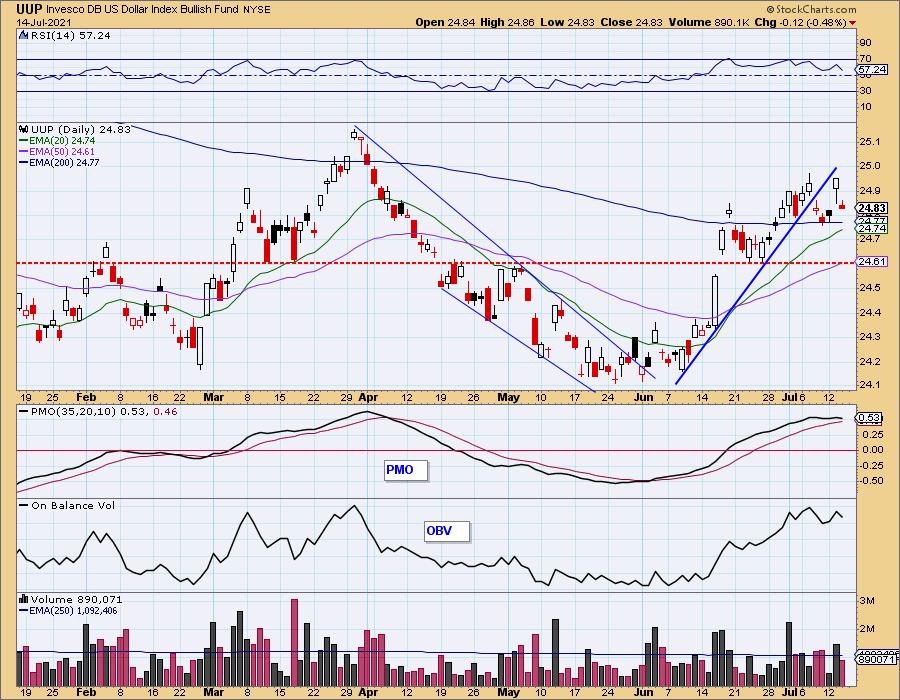Screen dimensions: 900x700
Task: Click the 24.61 EMA price tag on the right axis
Action: (871, 262)
